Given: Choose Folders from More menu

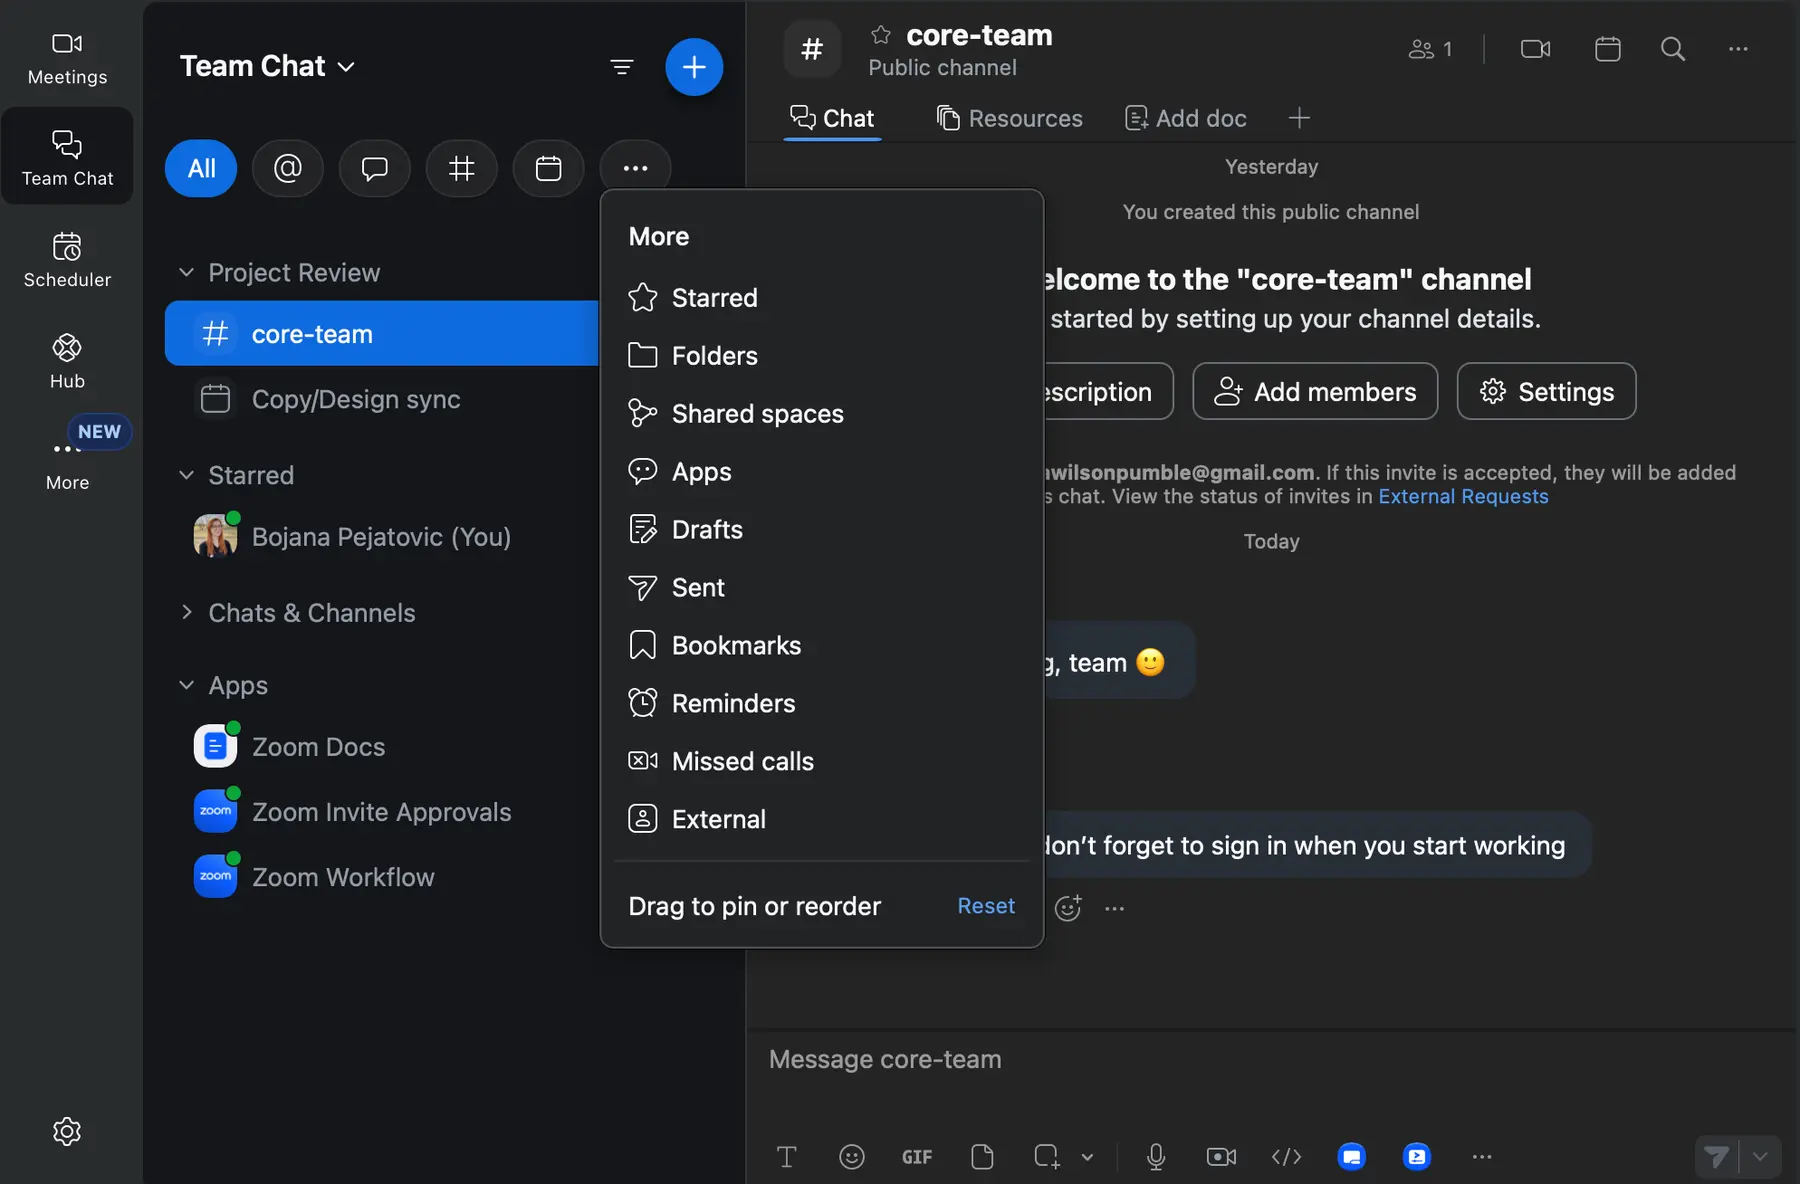Looking at the screenshot, I should coord(821,356).
